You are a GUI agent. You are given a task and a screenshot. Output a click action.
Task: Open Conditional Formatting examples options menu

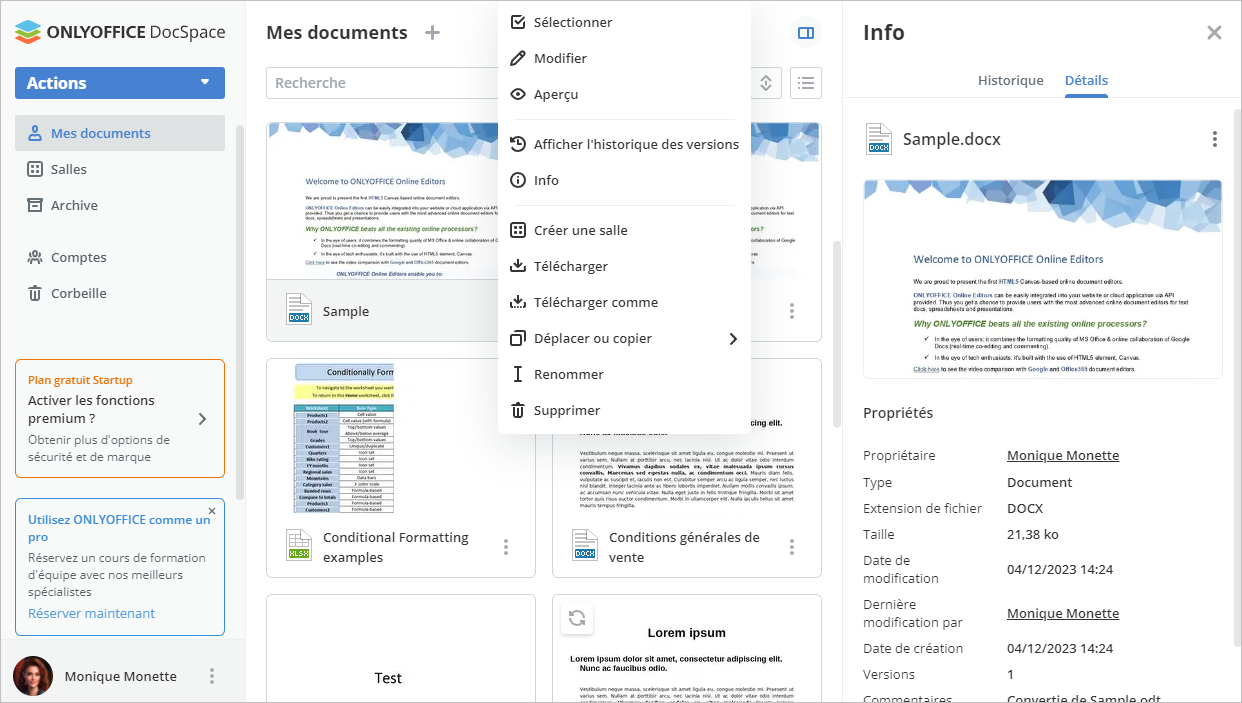(506, 547)
